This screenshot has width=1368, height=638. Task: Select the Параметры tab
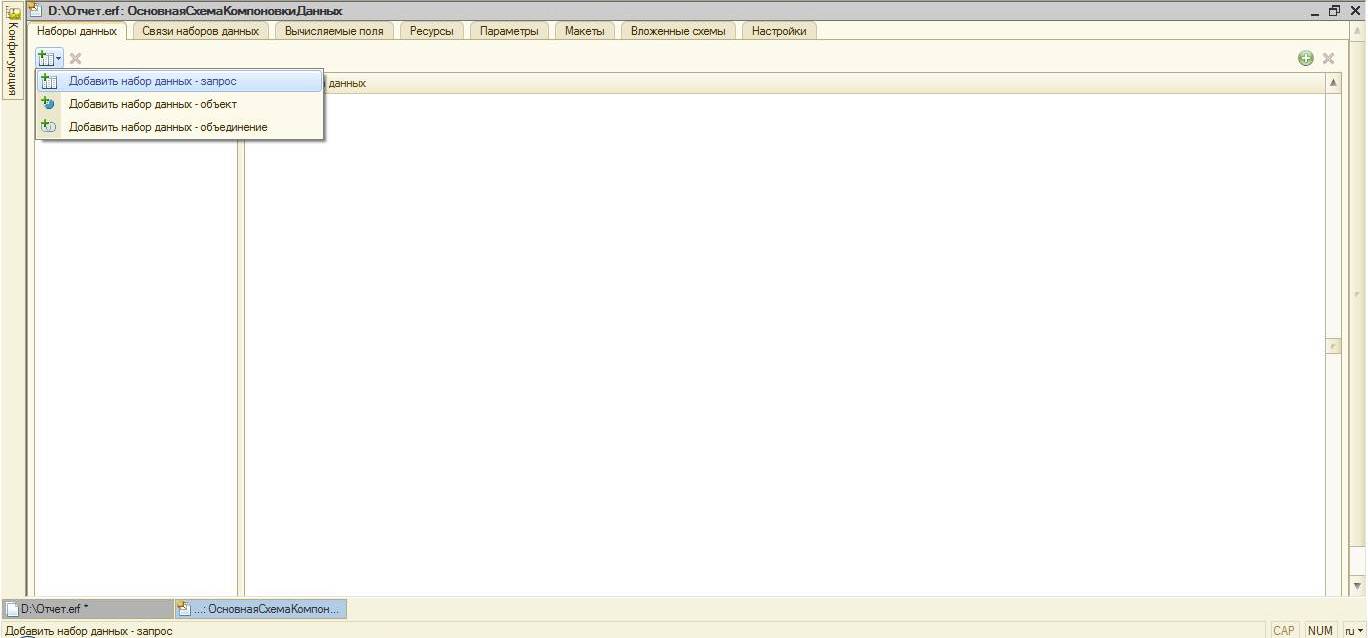(508, 31)
